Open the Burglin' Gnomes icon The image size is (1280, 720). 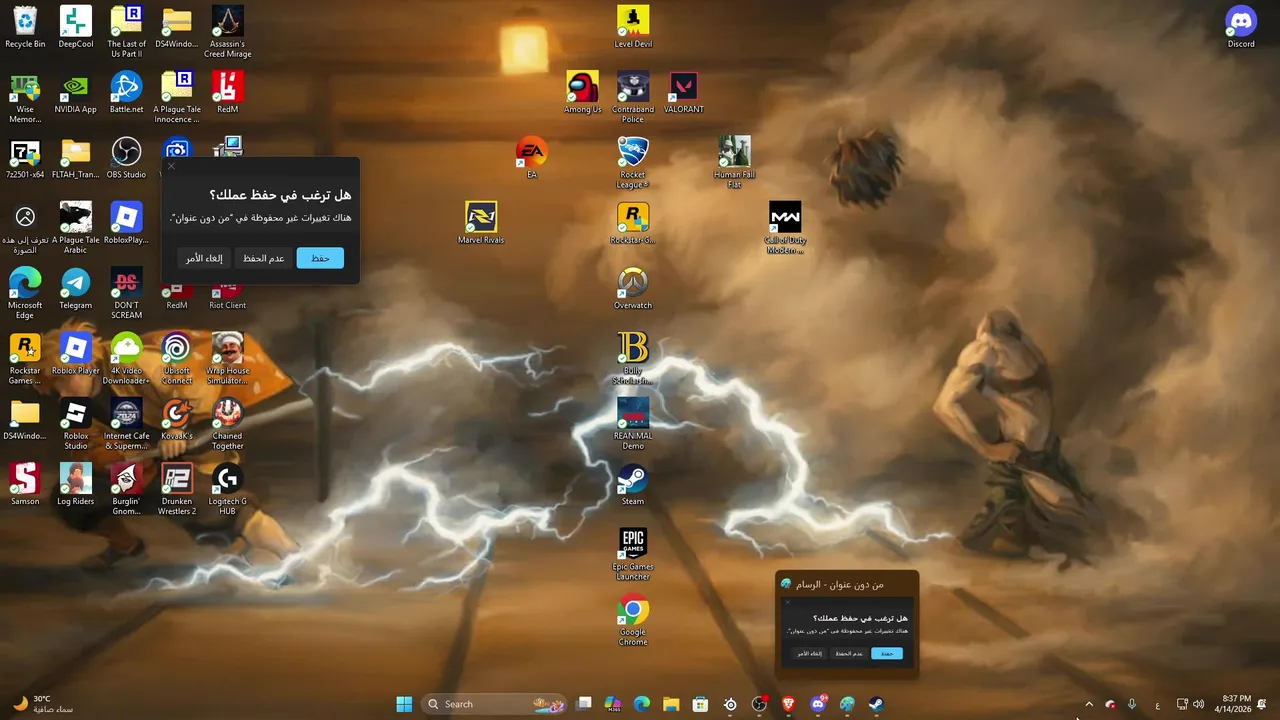coord(127,490)
